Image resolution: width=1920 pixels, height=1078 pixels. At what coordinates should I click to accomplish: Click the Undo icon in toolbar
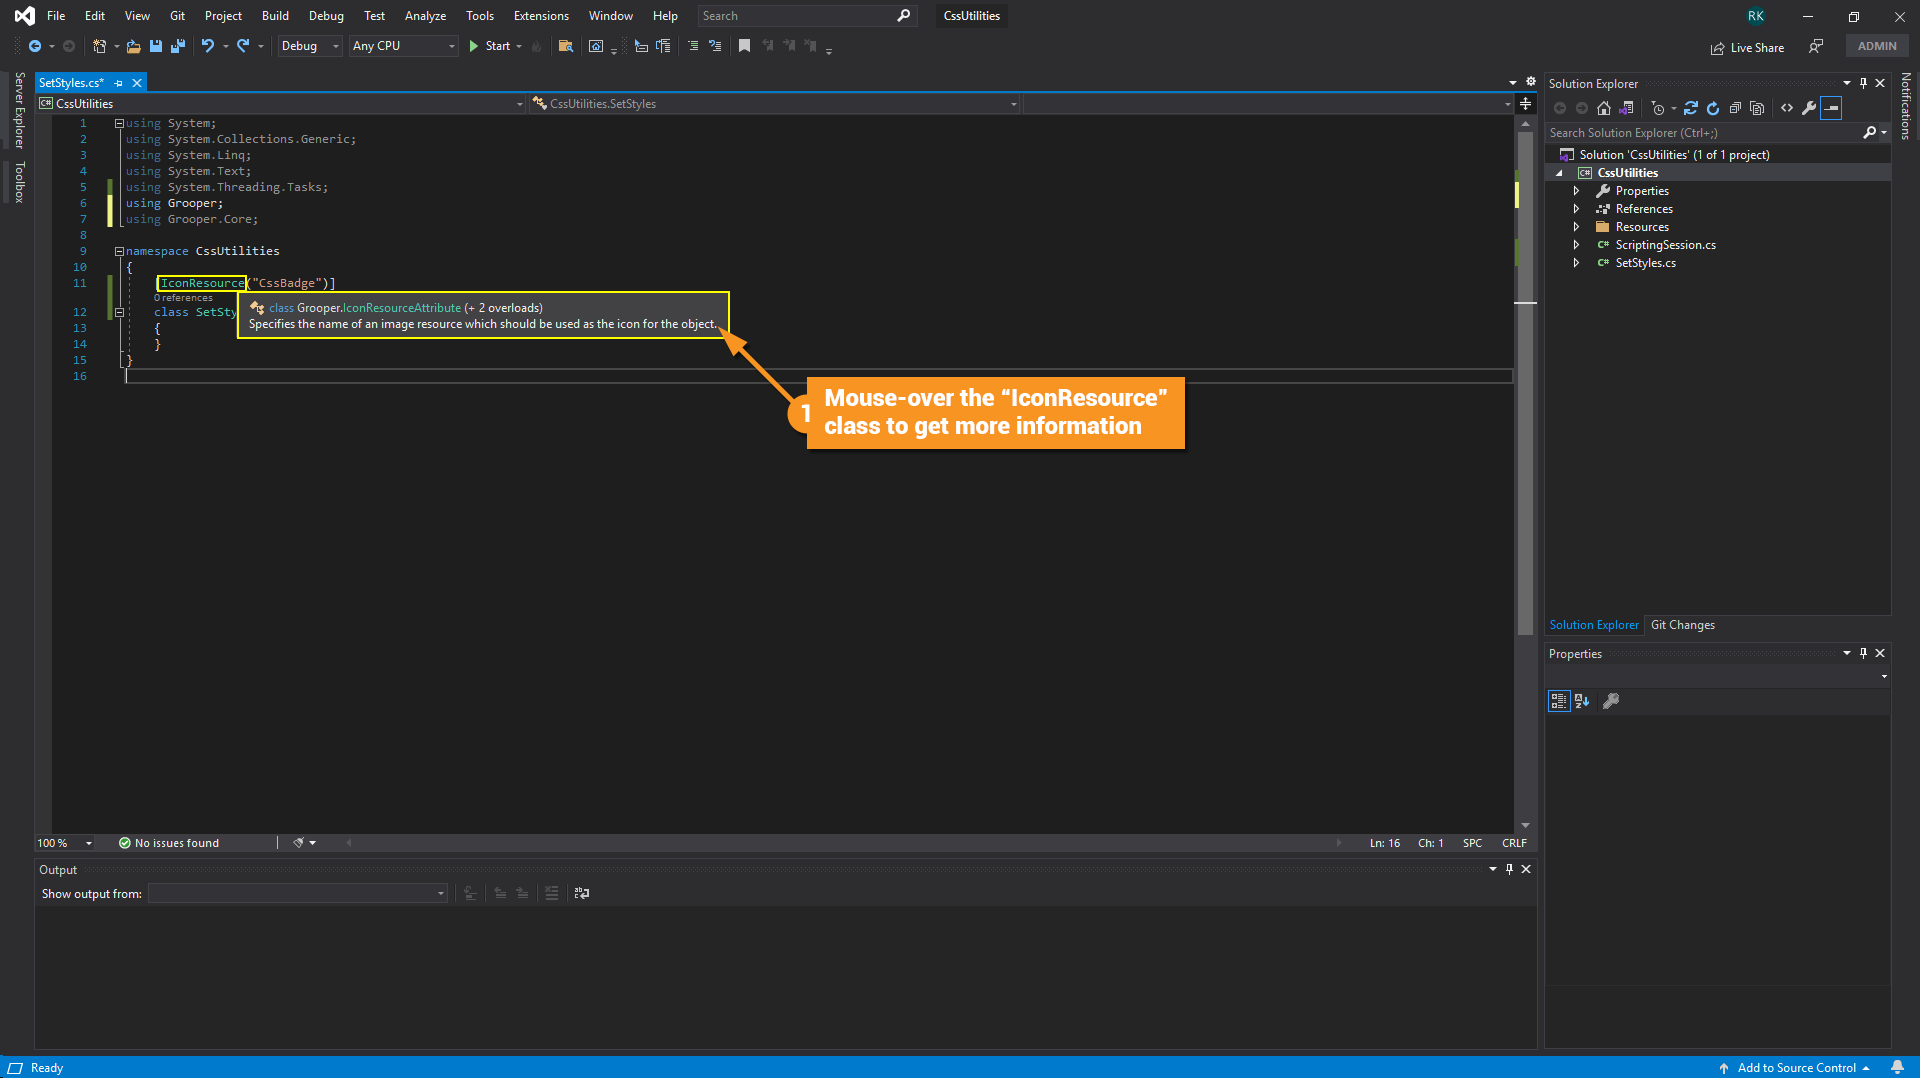pyautogui.click(x=207, y=46)
